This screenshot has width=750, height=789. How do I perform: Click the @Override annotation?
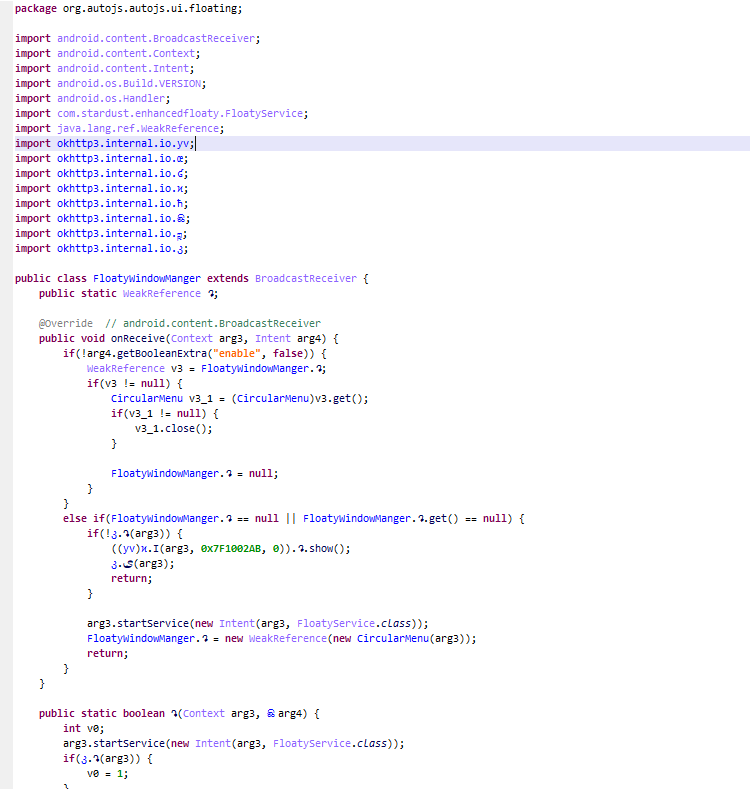(66, 323)
